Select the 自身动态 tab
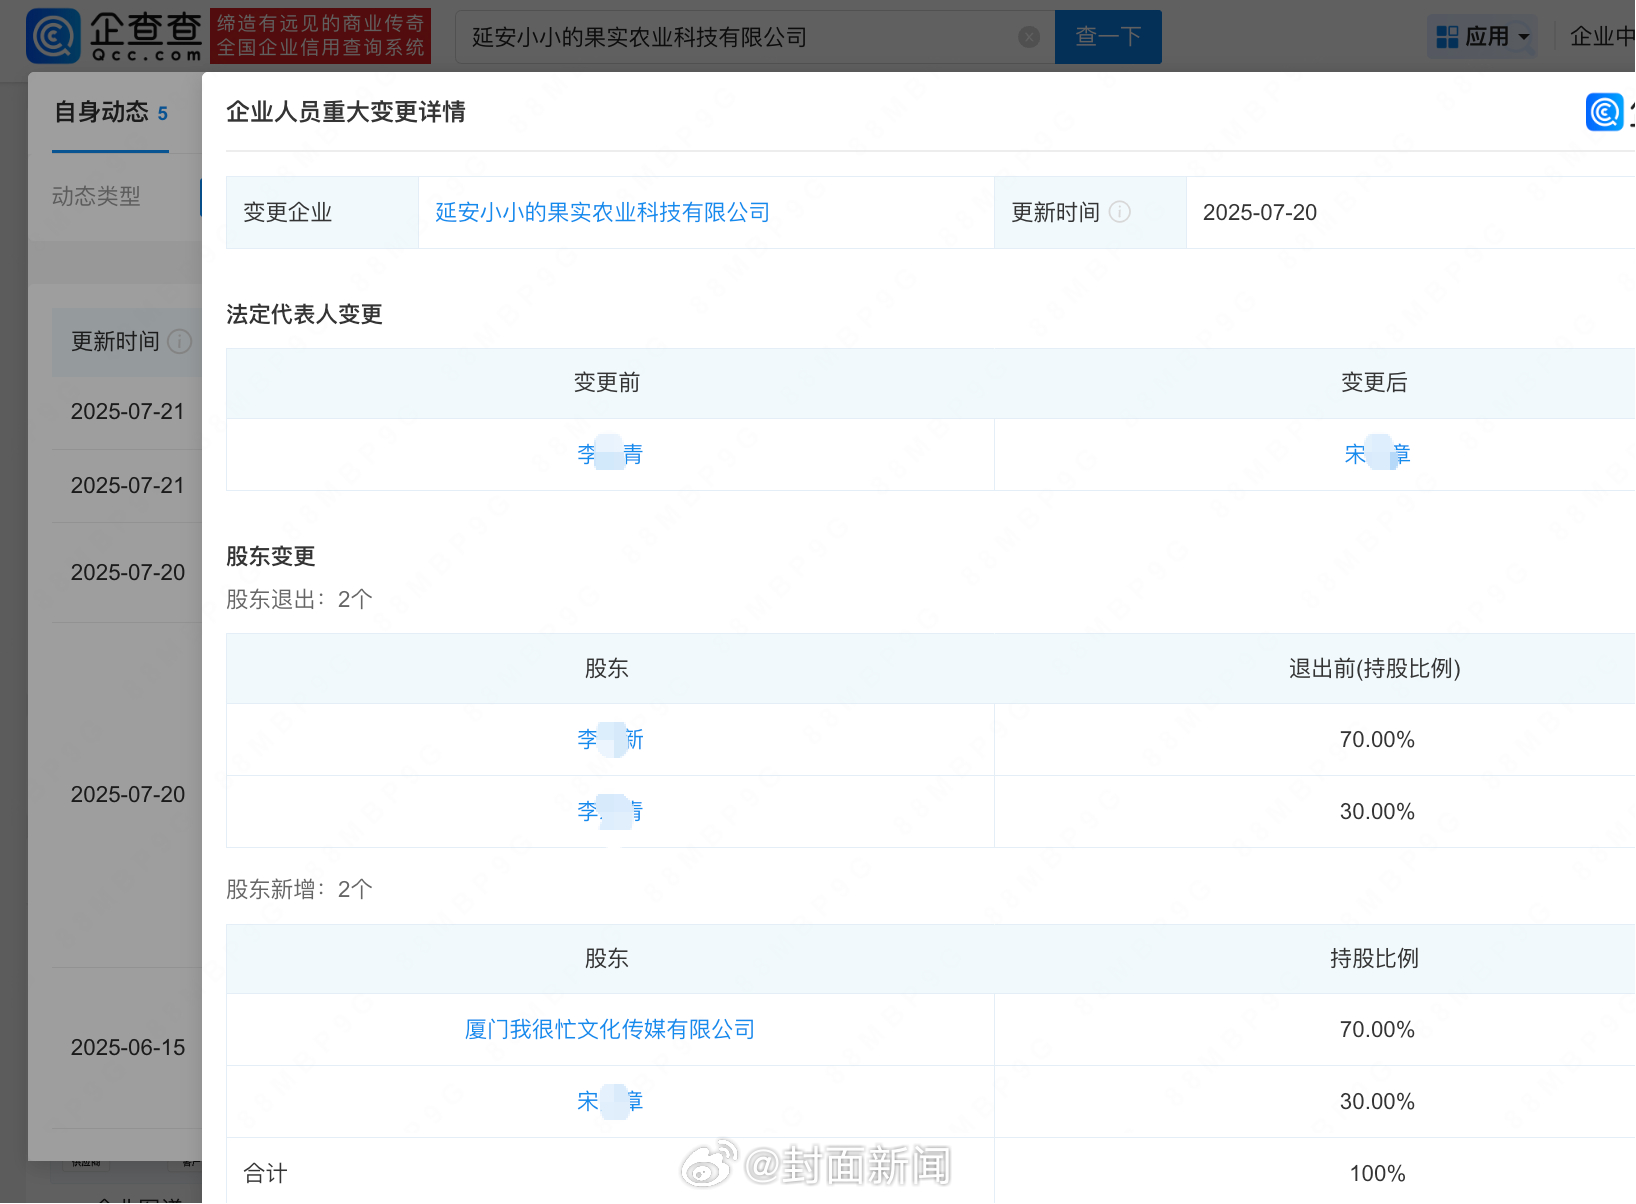 coord(110,112)
